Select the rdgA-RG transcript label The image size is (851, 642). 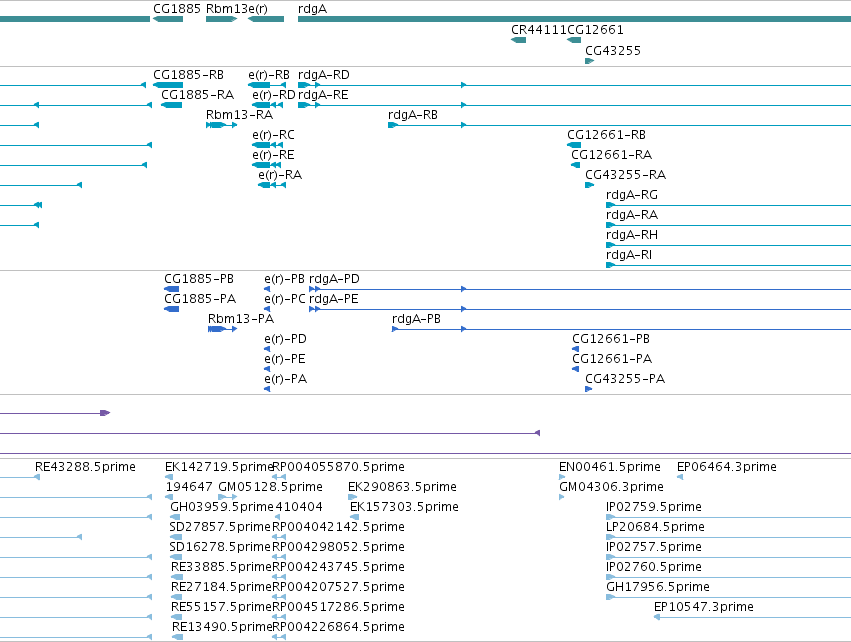[632, 195]
